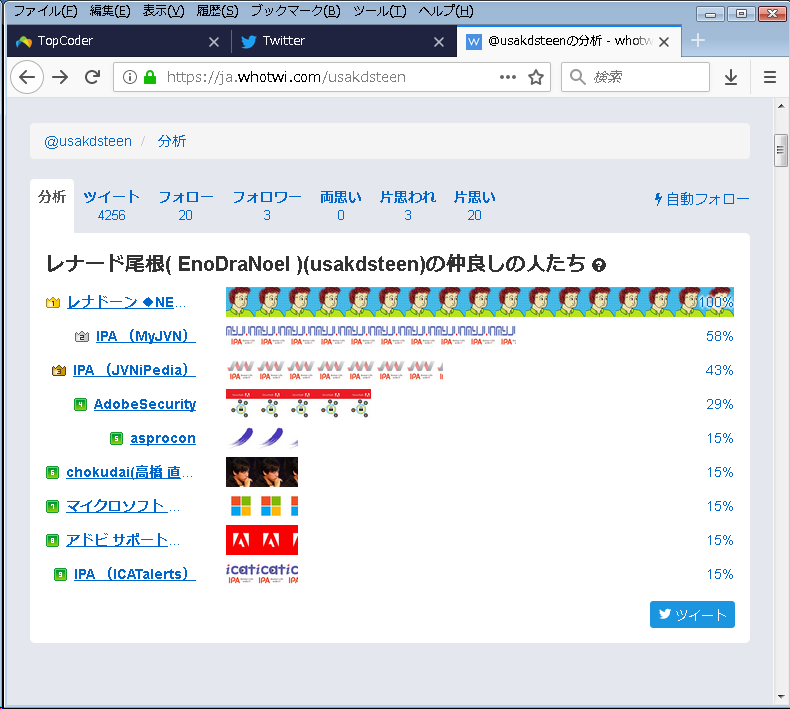The height and width of the screenshot is (709, 790).
Task: Reload the current page
Action: (92, 77)
